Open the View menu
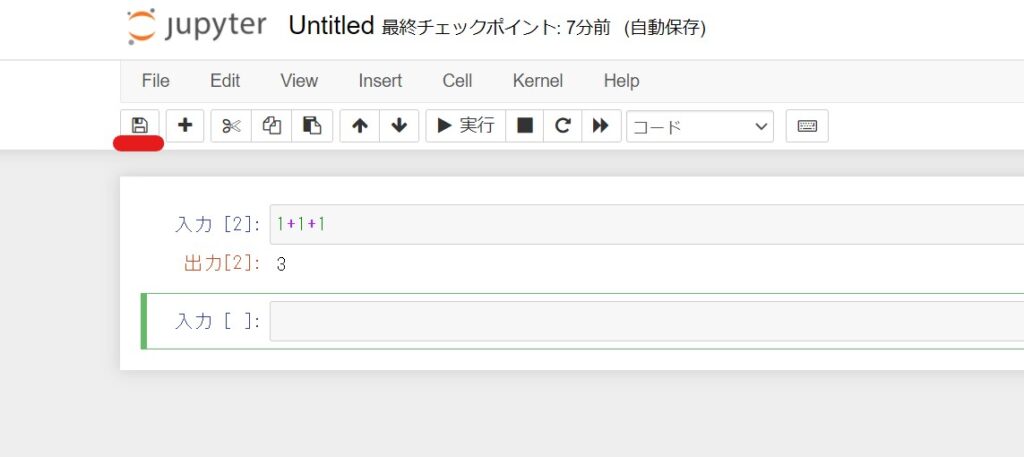 299,81
